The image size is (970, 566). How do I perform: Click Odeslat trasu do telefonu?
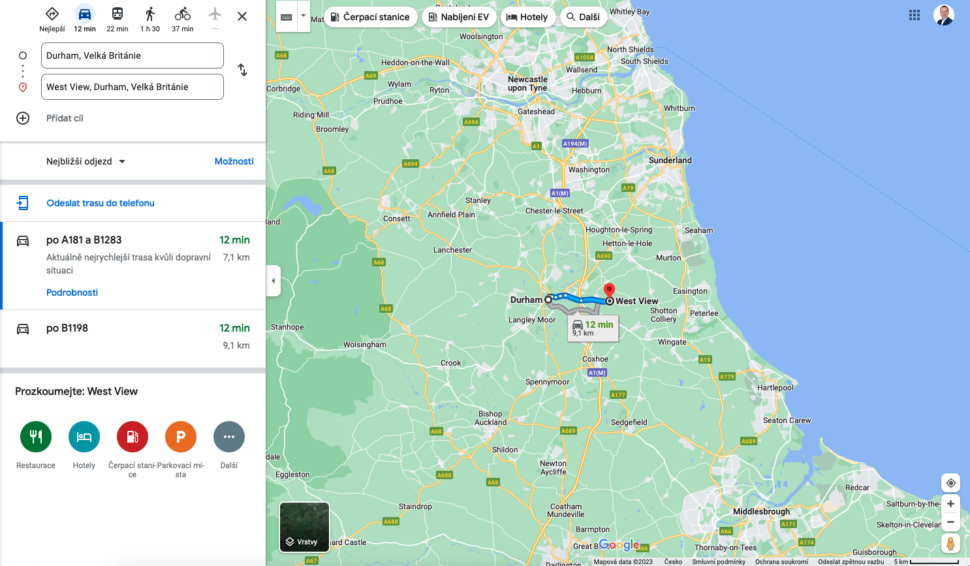(x=100, y=203)
